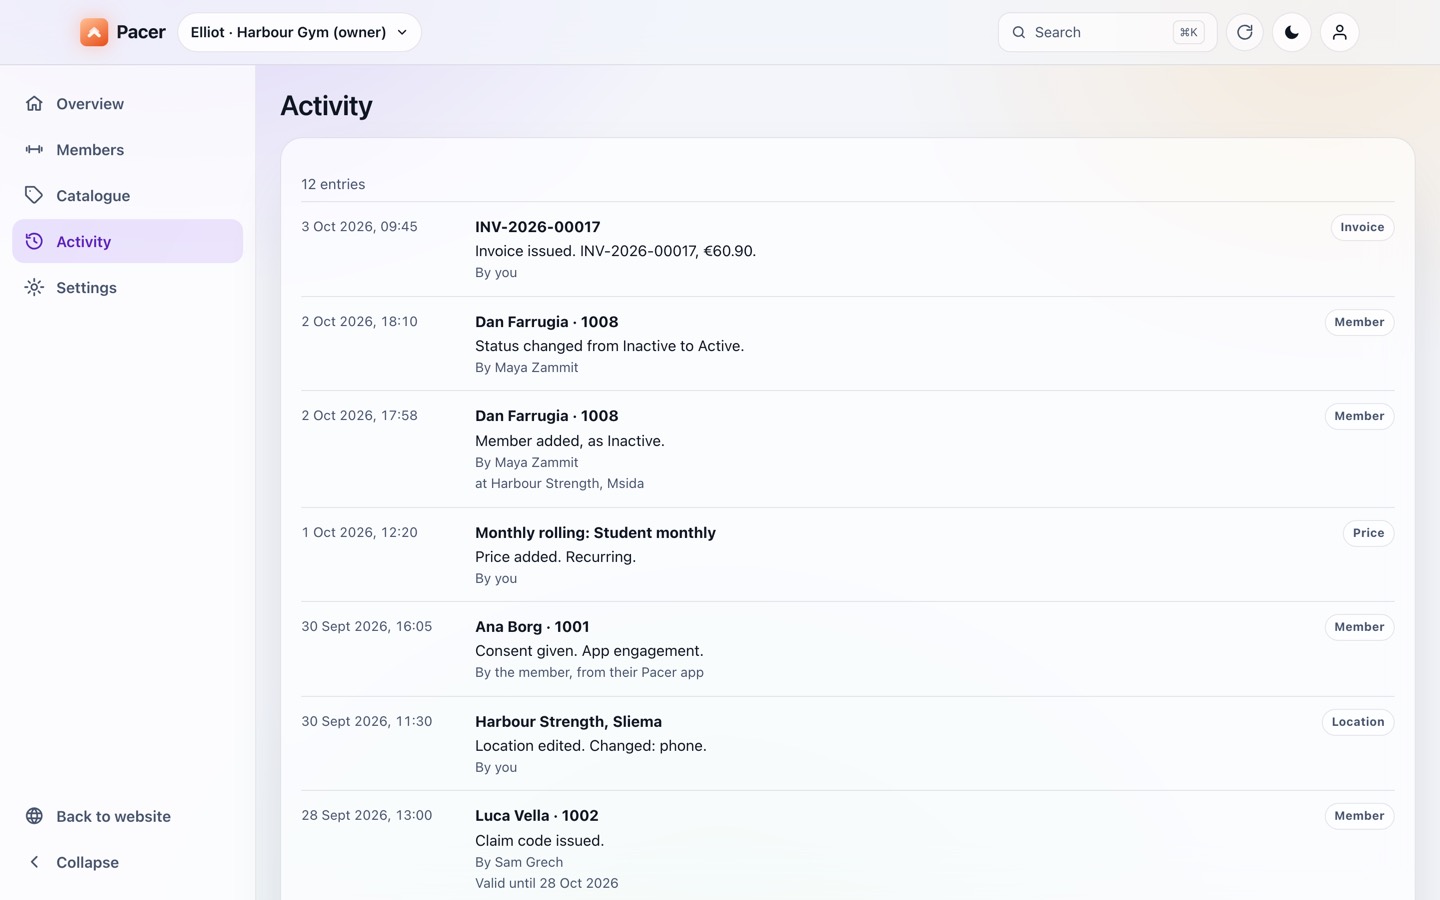The image size is (1440, 900).
Task: Focus the Search field
Action: (x=1107, y=32)
